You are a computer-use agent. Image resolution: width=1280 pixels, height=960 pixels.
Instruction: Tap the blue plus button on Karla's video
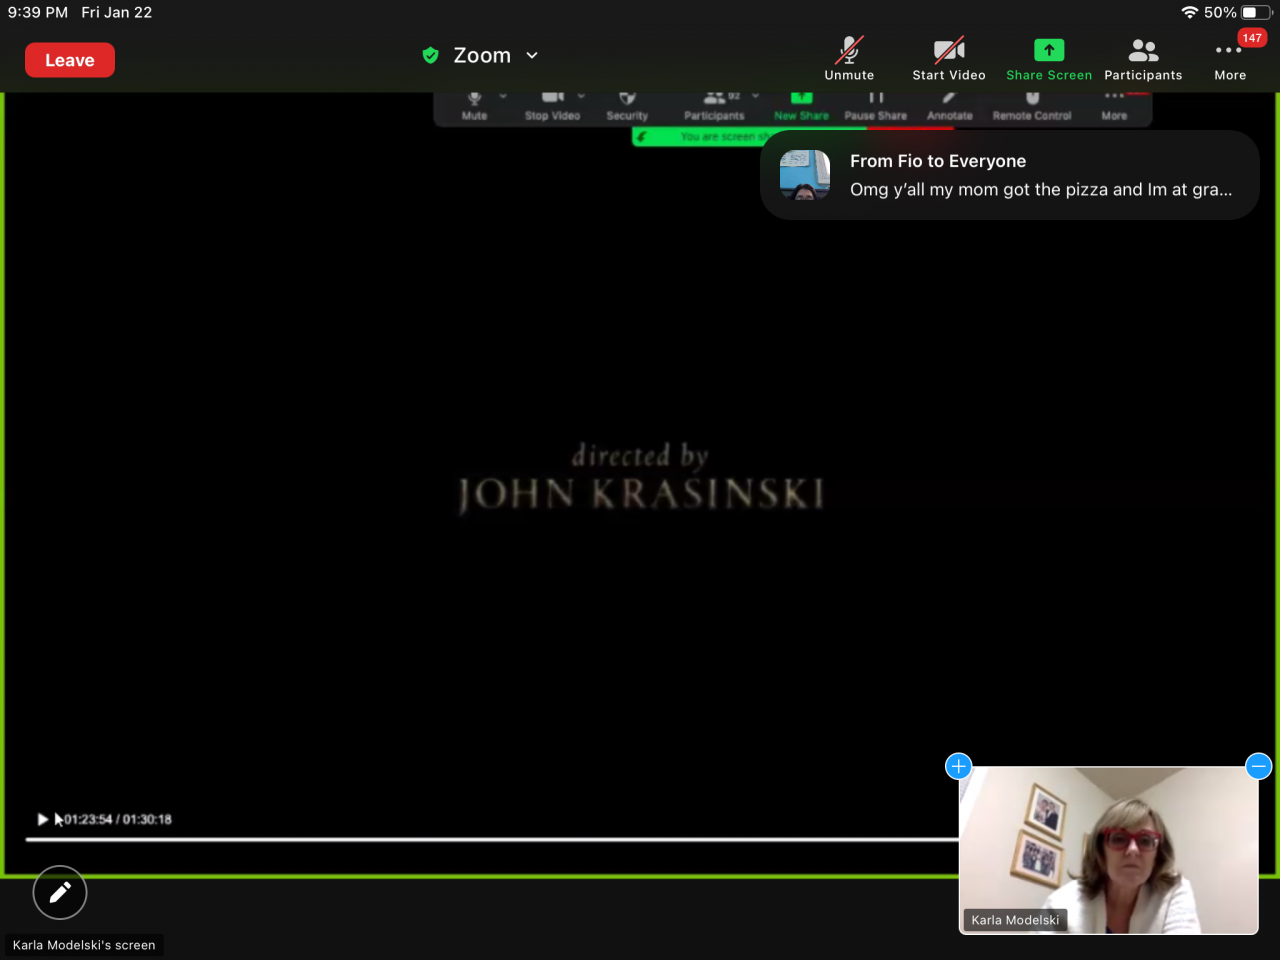pos(958,766)
